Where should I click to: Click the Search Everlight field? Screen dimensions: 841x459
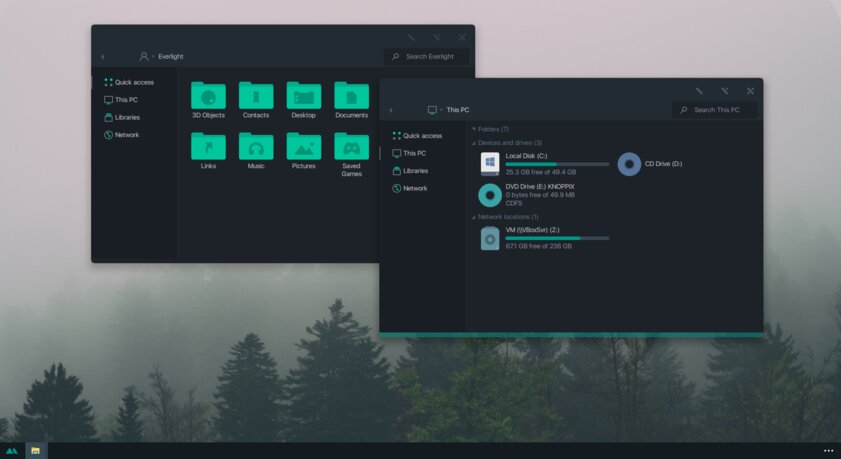430,57
